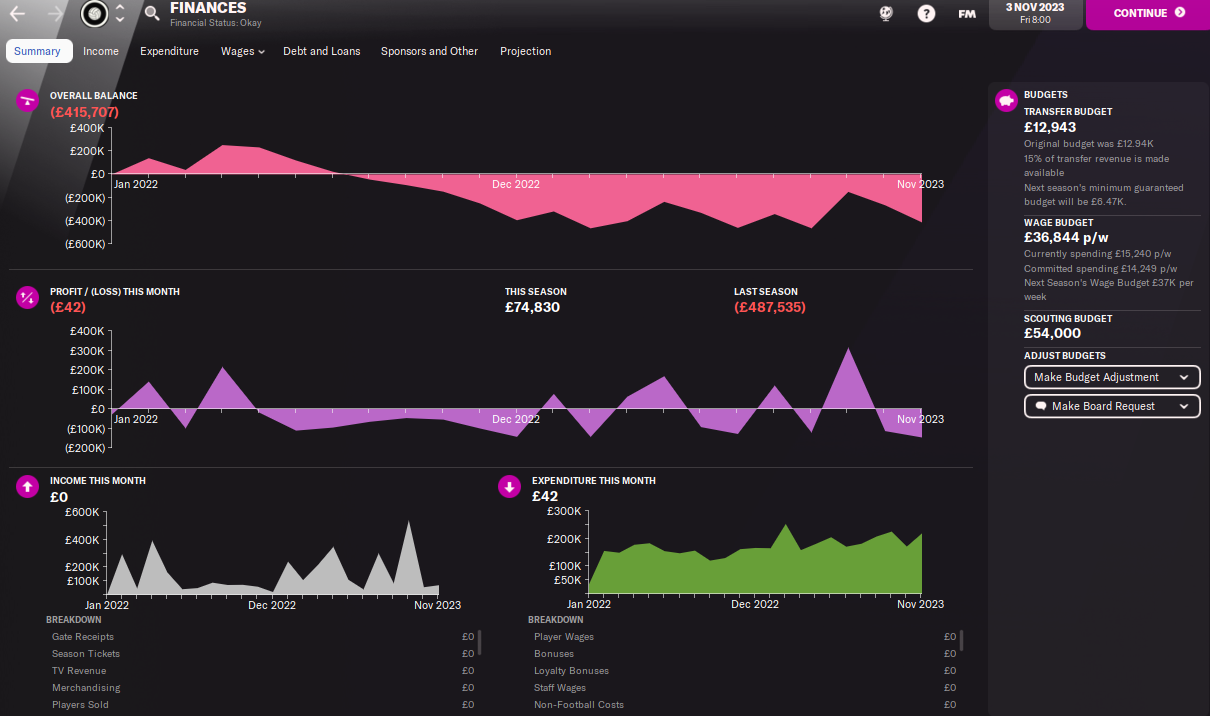Switch to the Projection tab
Screen dimensions: 1210x716
(x=525, y=51)
